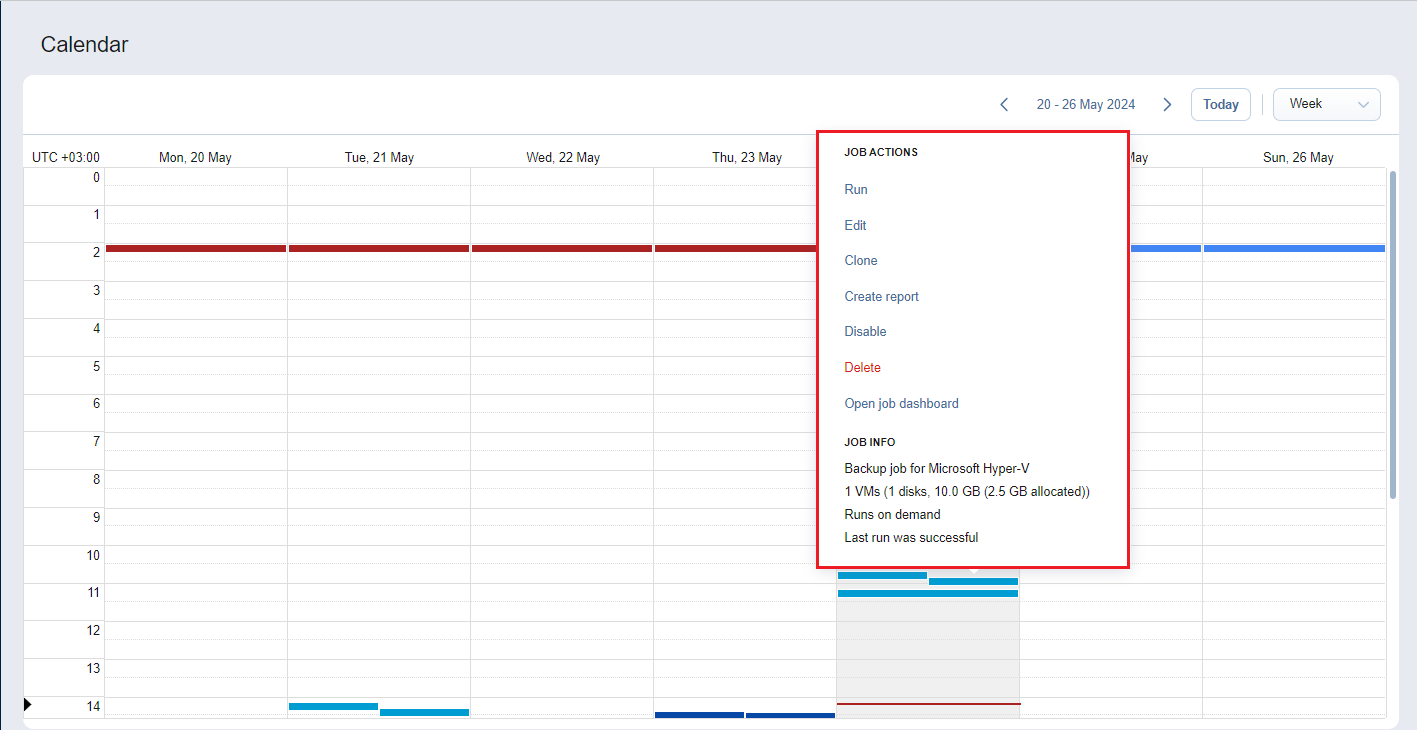Go to previous week using left chevron
The height and width of the screenshot is (730, 1417).
(x=1004, y=105)
